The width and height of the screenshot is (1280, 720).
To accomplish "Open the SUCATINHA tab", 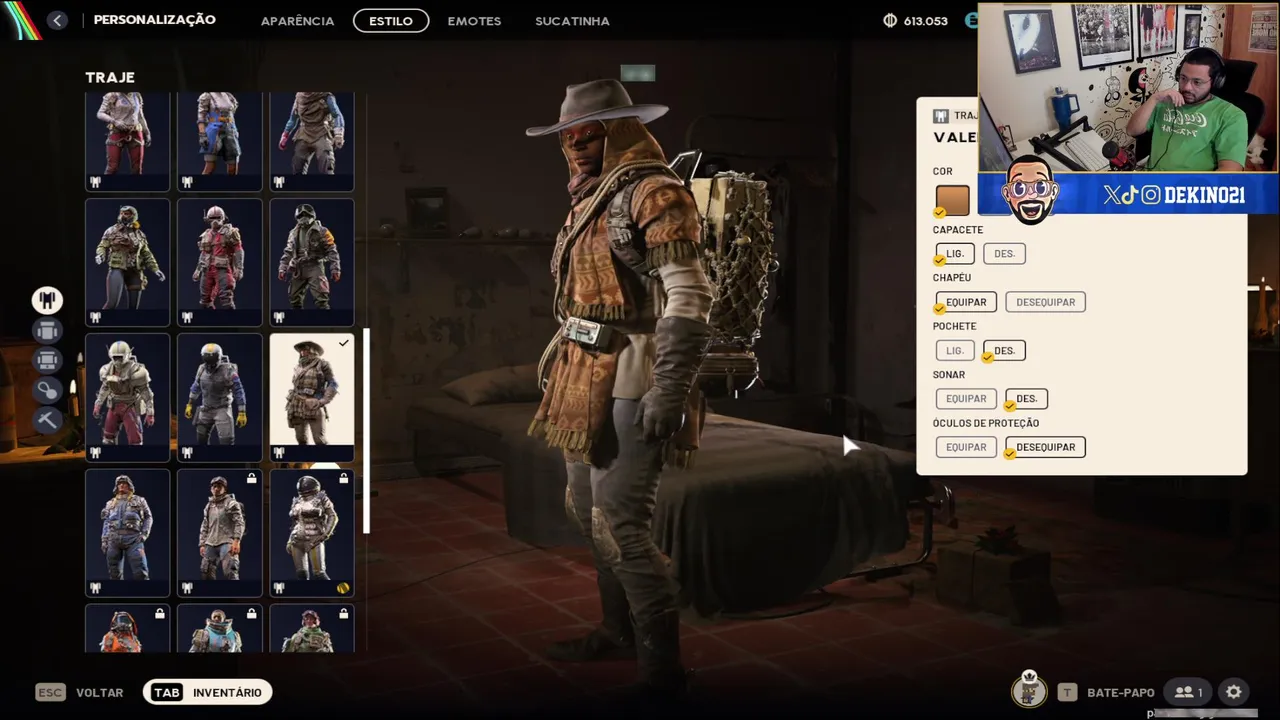I will pyautogui.click(x=572, y=21).
